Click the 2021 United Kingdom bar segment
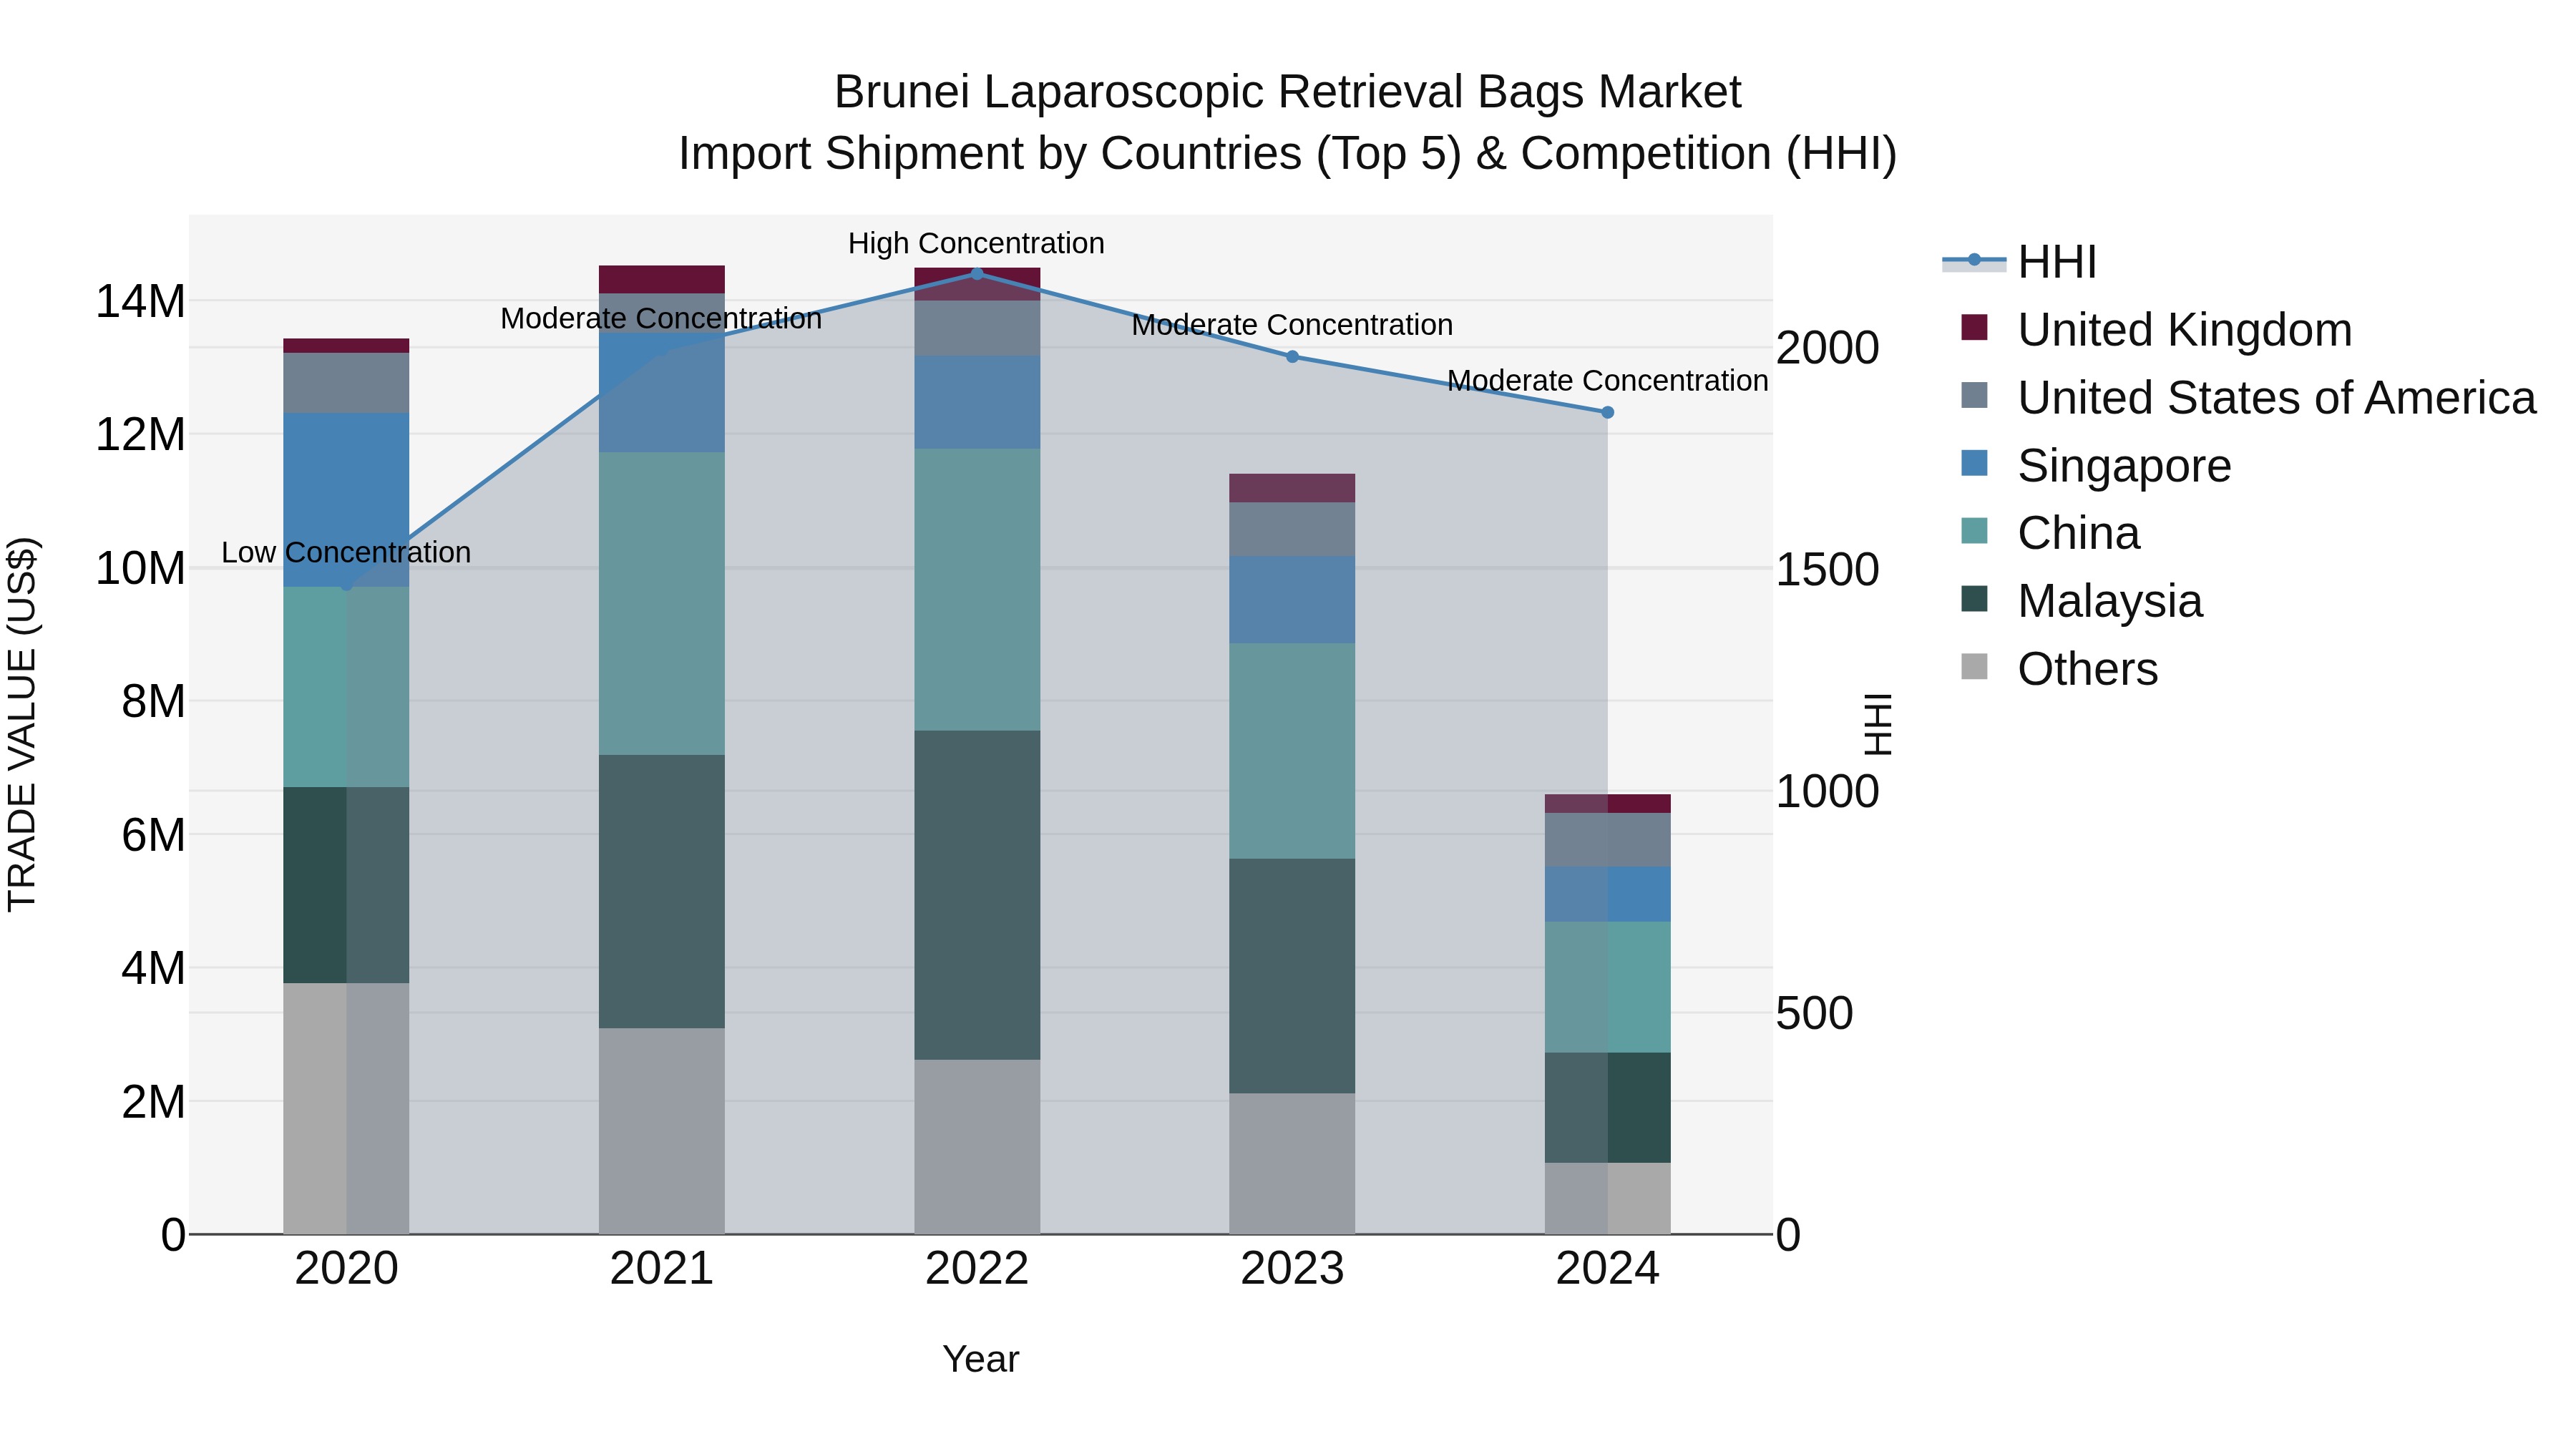 coord(662,279)
